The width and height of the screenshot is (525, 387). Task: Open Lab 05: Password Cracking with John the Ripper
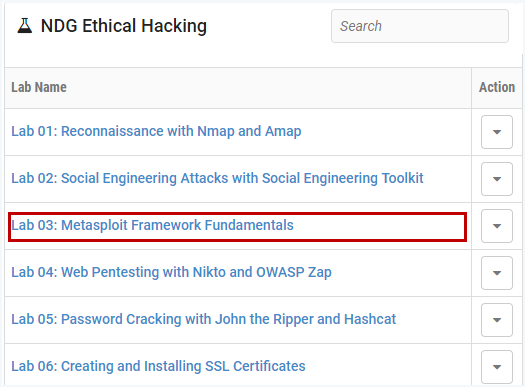tap(204, 319)
